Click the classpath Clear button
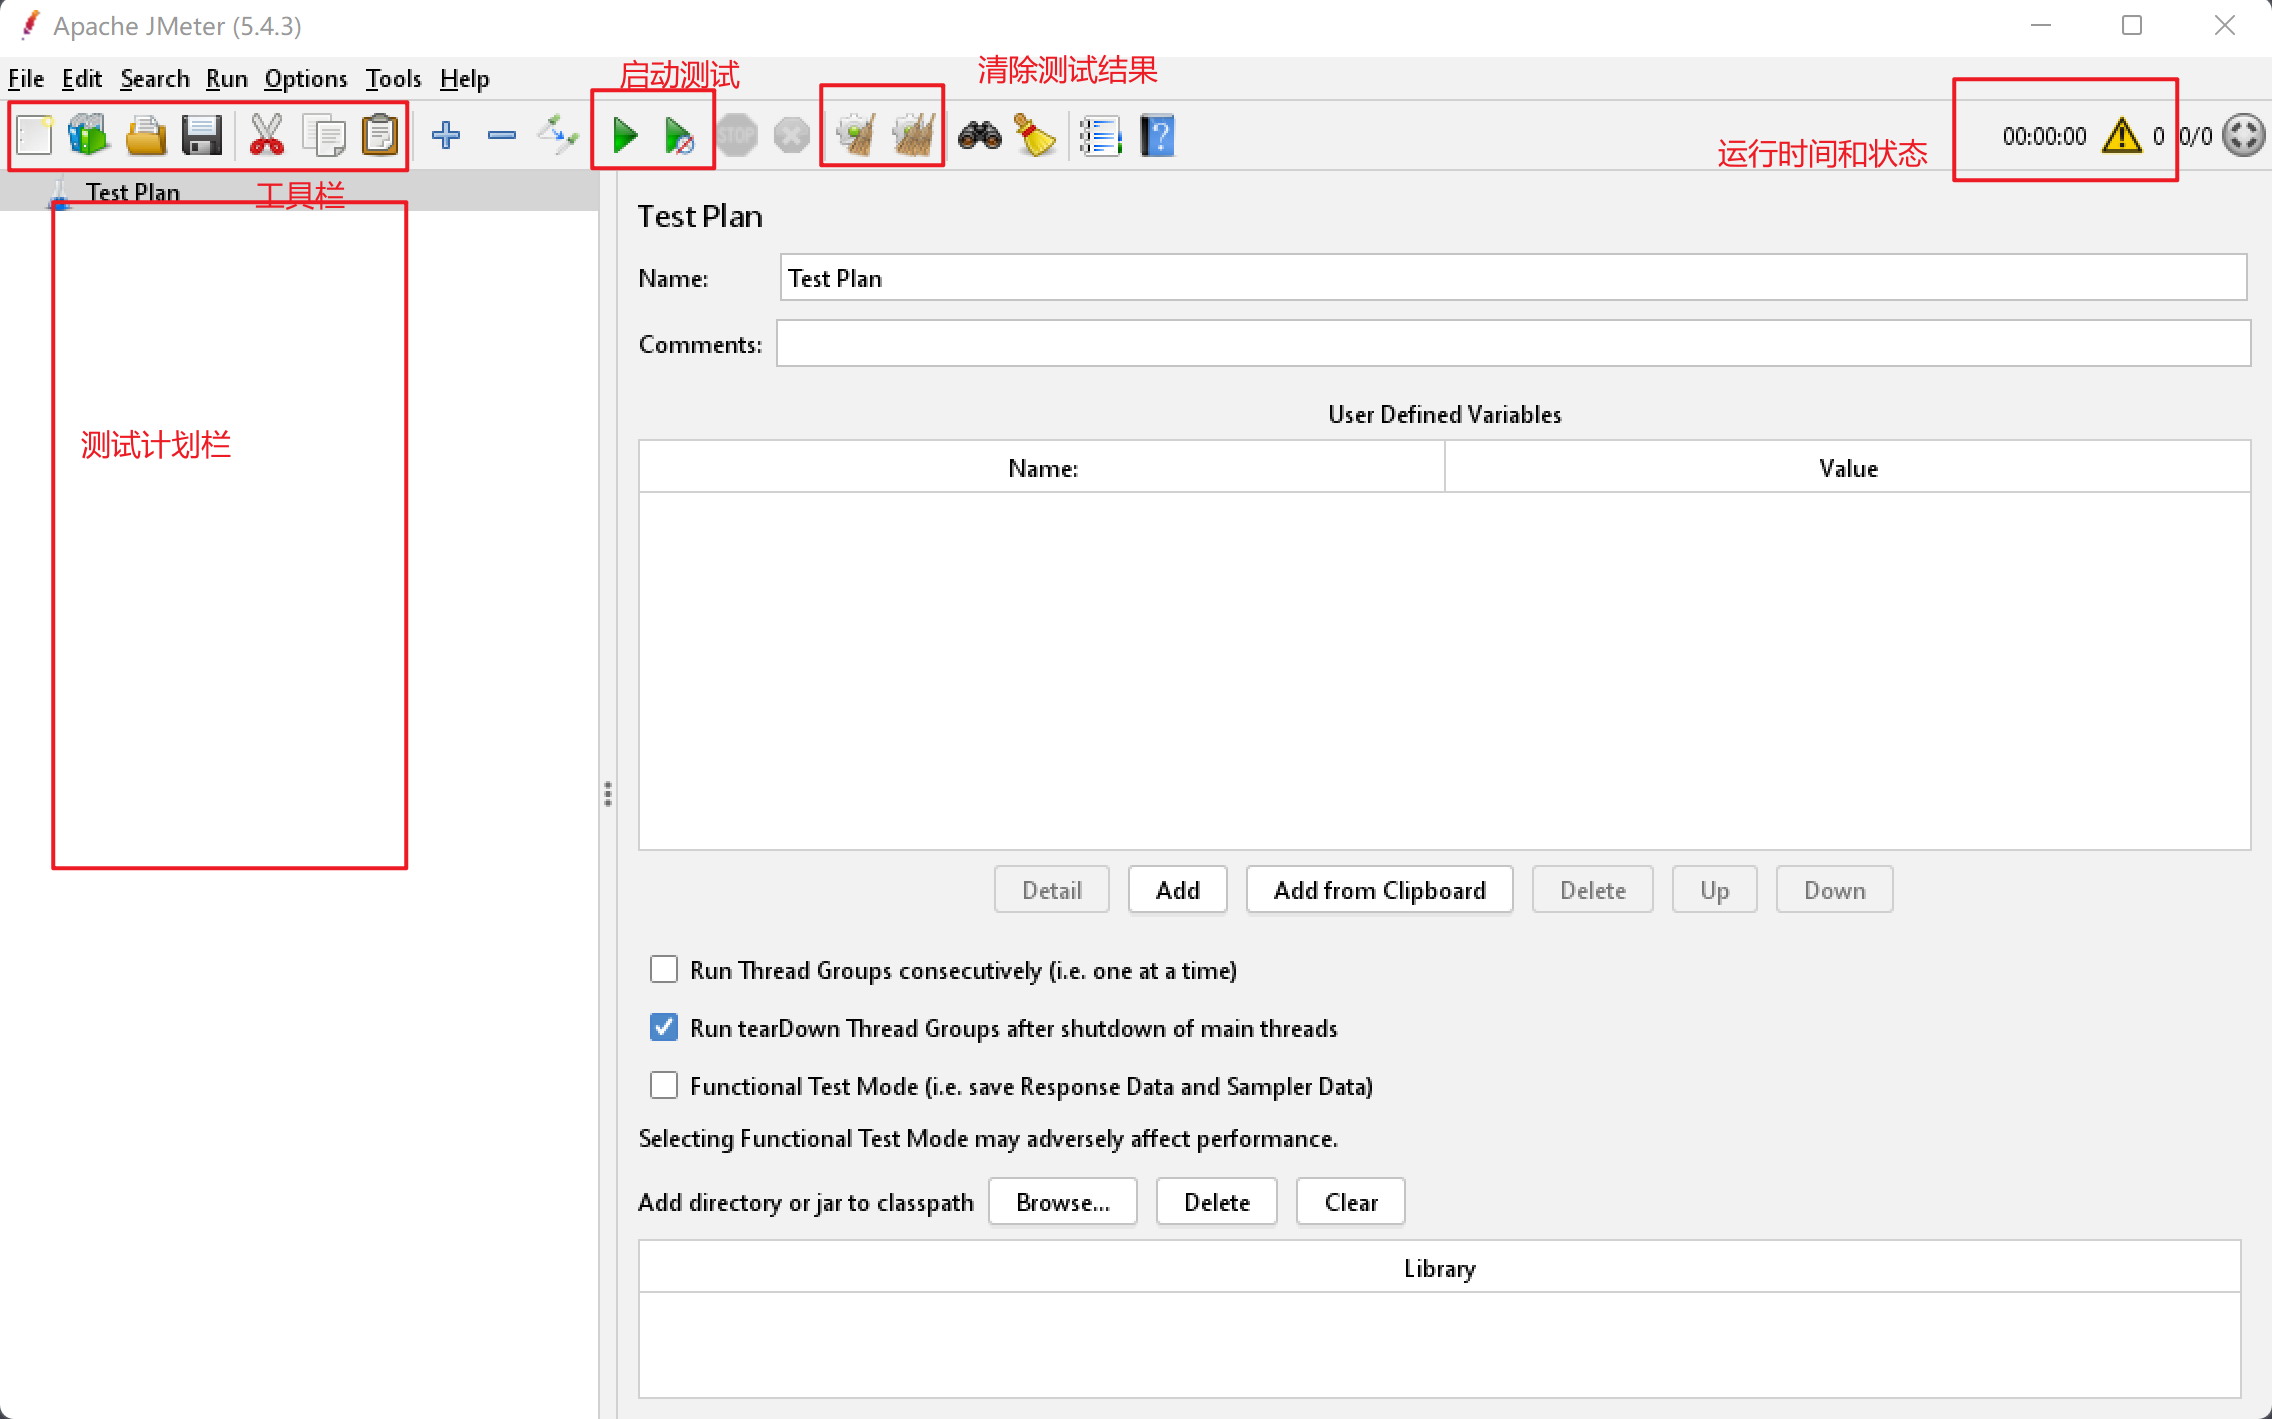 [x=1351, y=1202]
